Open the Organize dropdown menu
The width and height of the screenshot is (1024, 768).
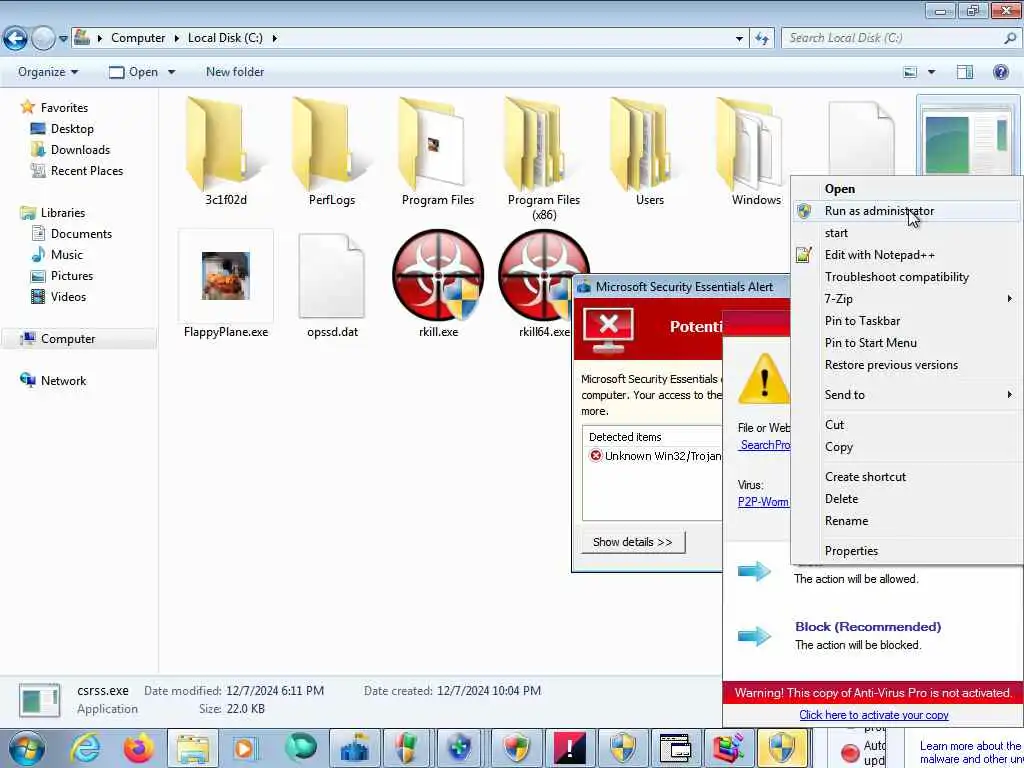click(x=48, y=72)
